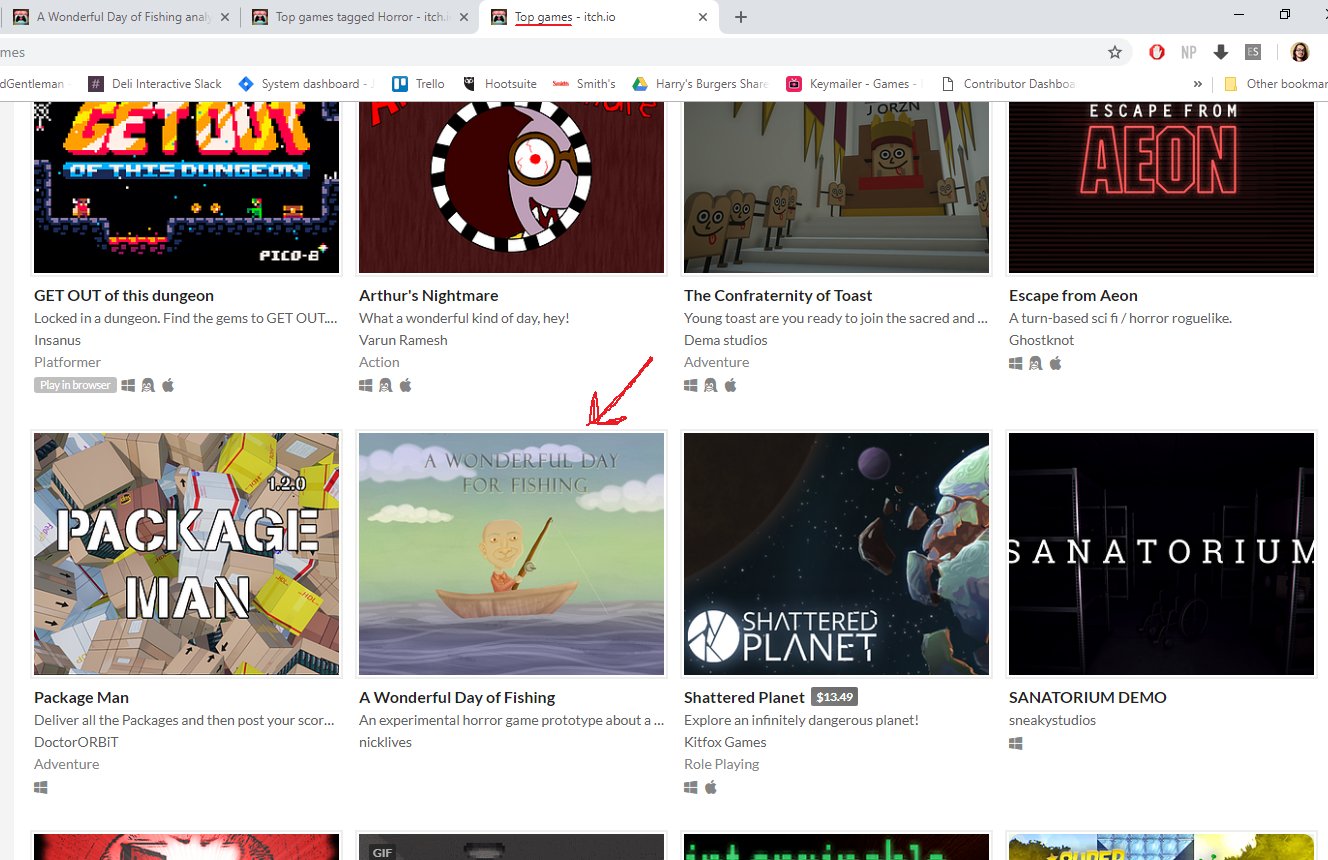The image size is (1328, 860).
Task: Click the 'SANATORIUM DEMO' title link
Action: pyautogui.click(x=1088, y=698)
